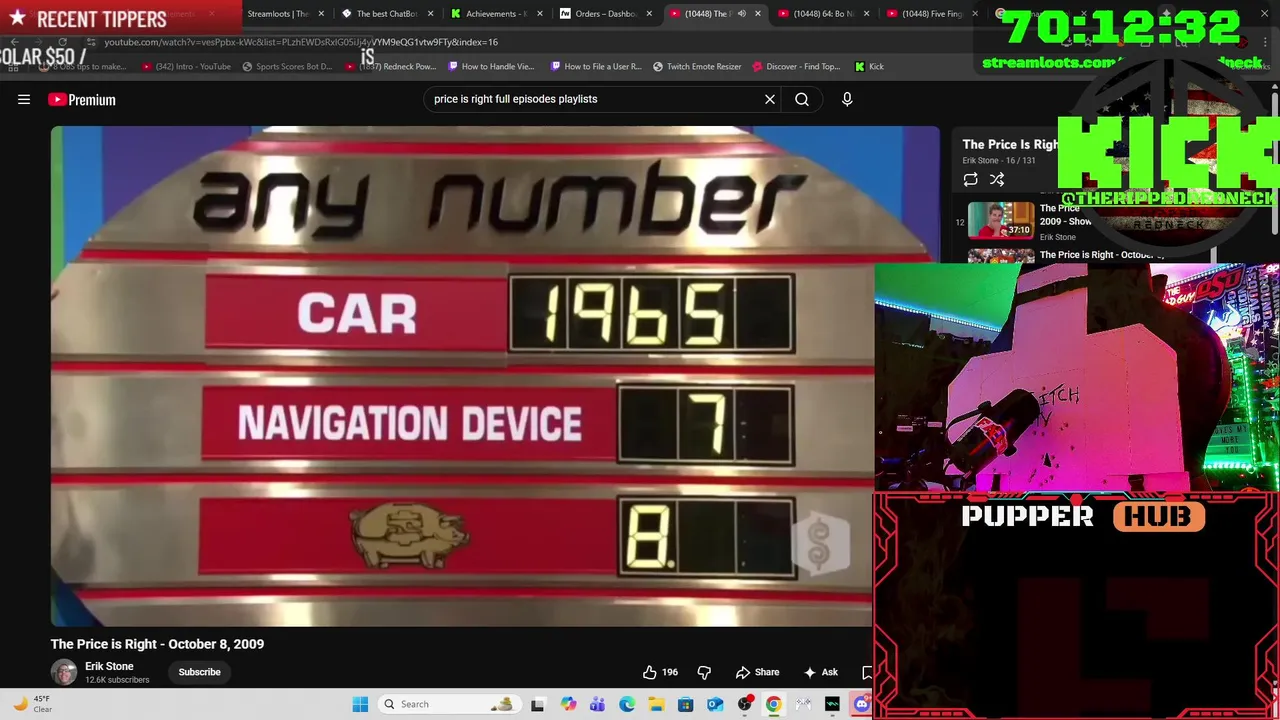
Task: Open the YouTube hamburger guide menu
Action: (x=24, y=99)
